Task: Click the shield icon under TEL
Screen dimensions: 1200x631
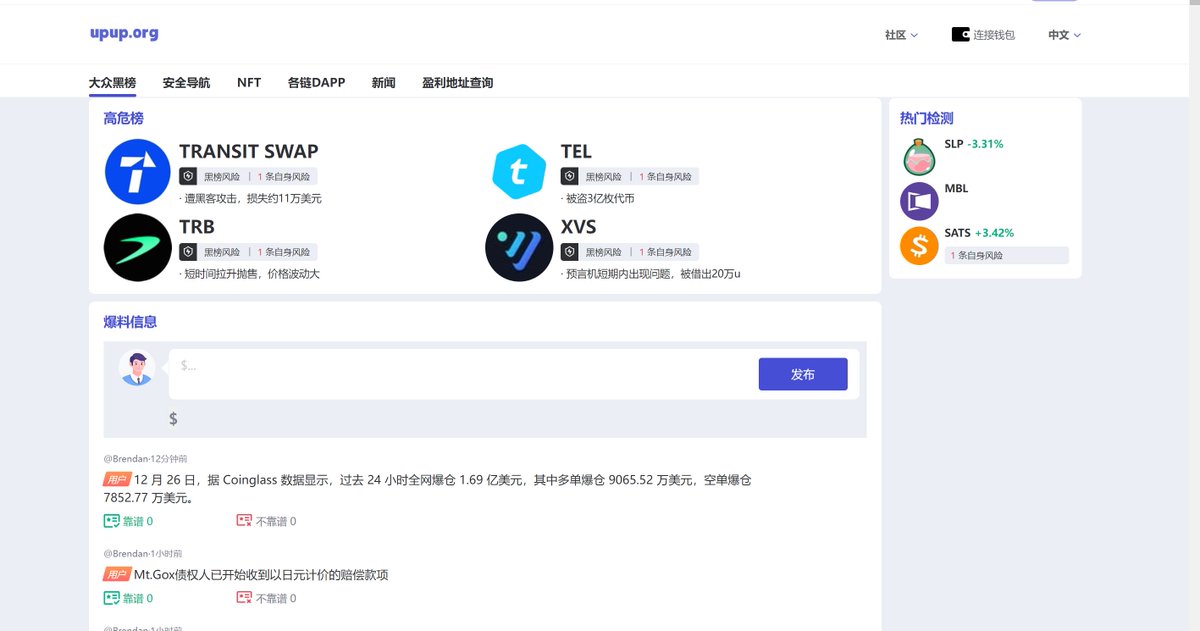Action: click(569, 176)
